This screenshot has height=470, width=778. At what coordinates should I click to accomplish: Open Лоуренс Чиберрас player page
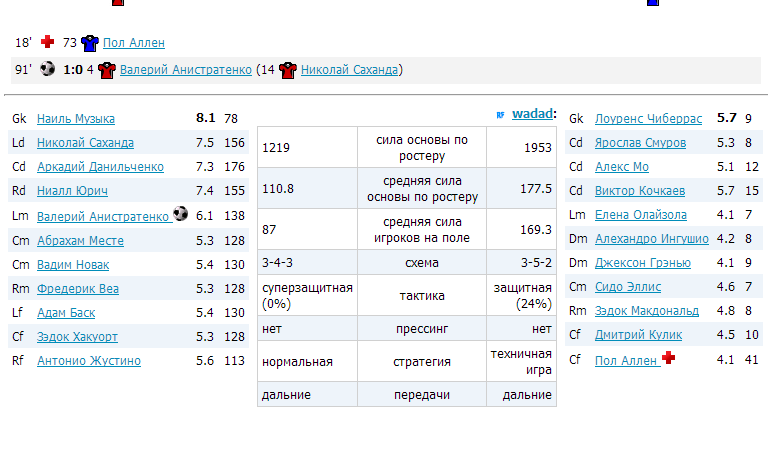[x=648, y=119]
